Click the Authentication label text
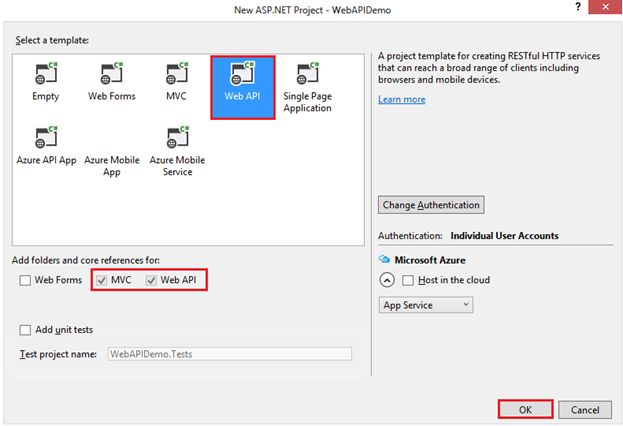 point(410,236)
